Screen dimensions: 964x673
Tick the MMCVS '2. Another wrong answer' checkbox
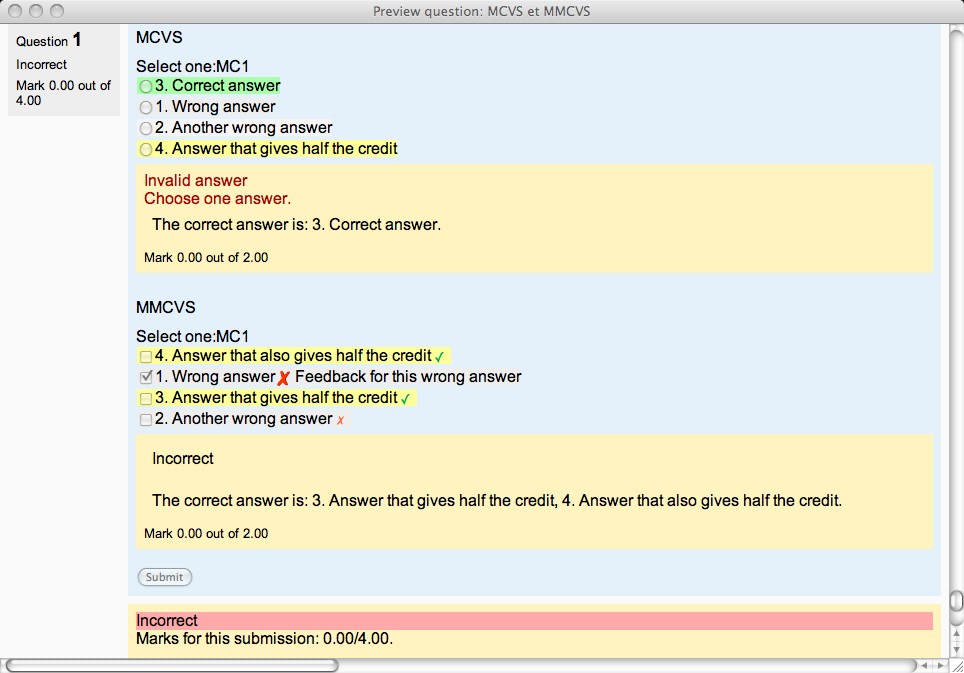tap(146, 419)
